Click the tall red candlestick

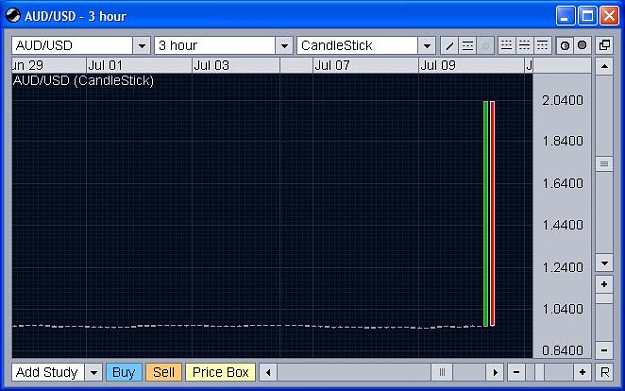(x=493, y=214)
